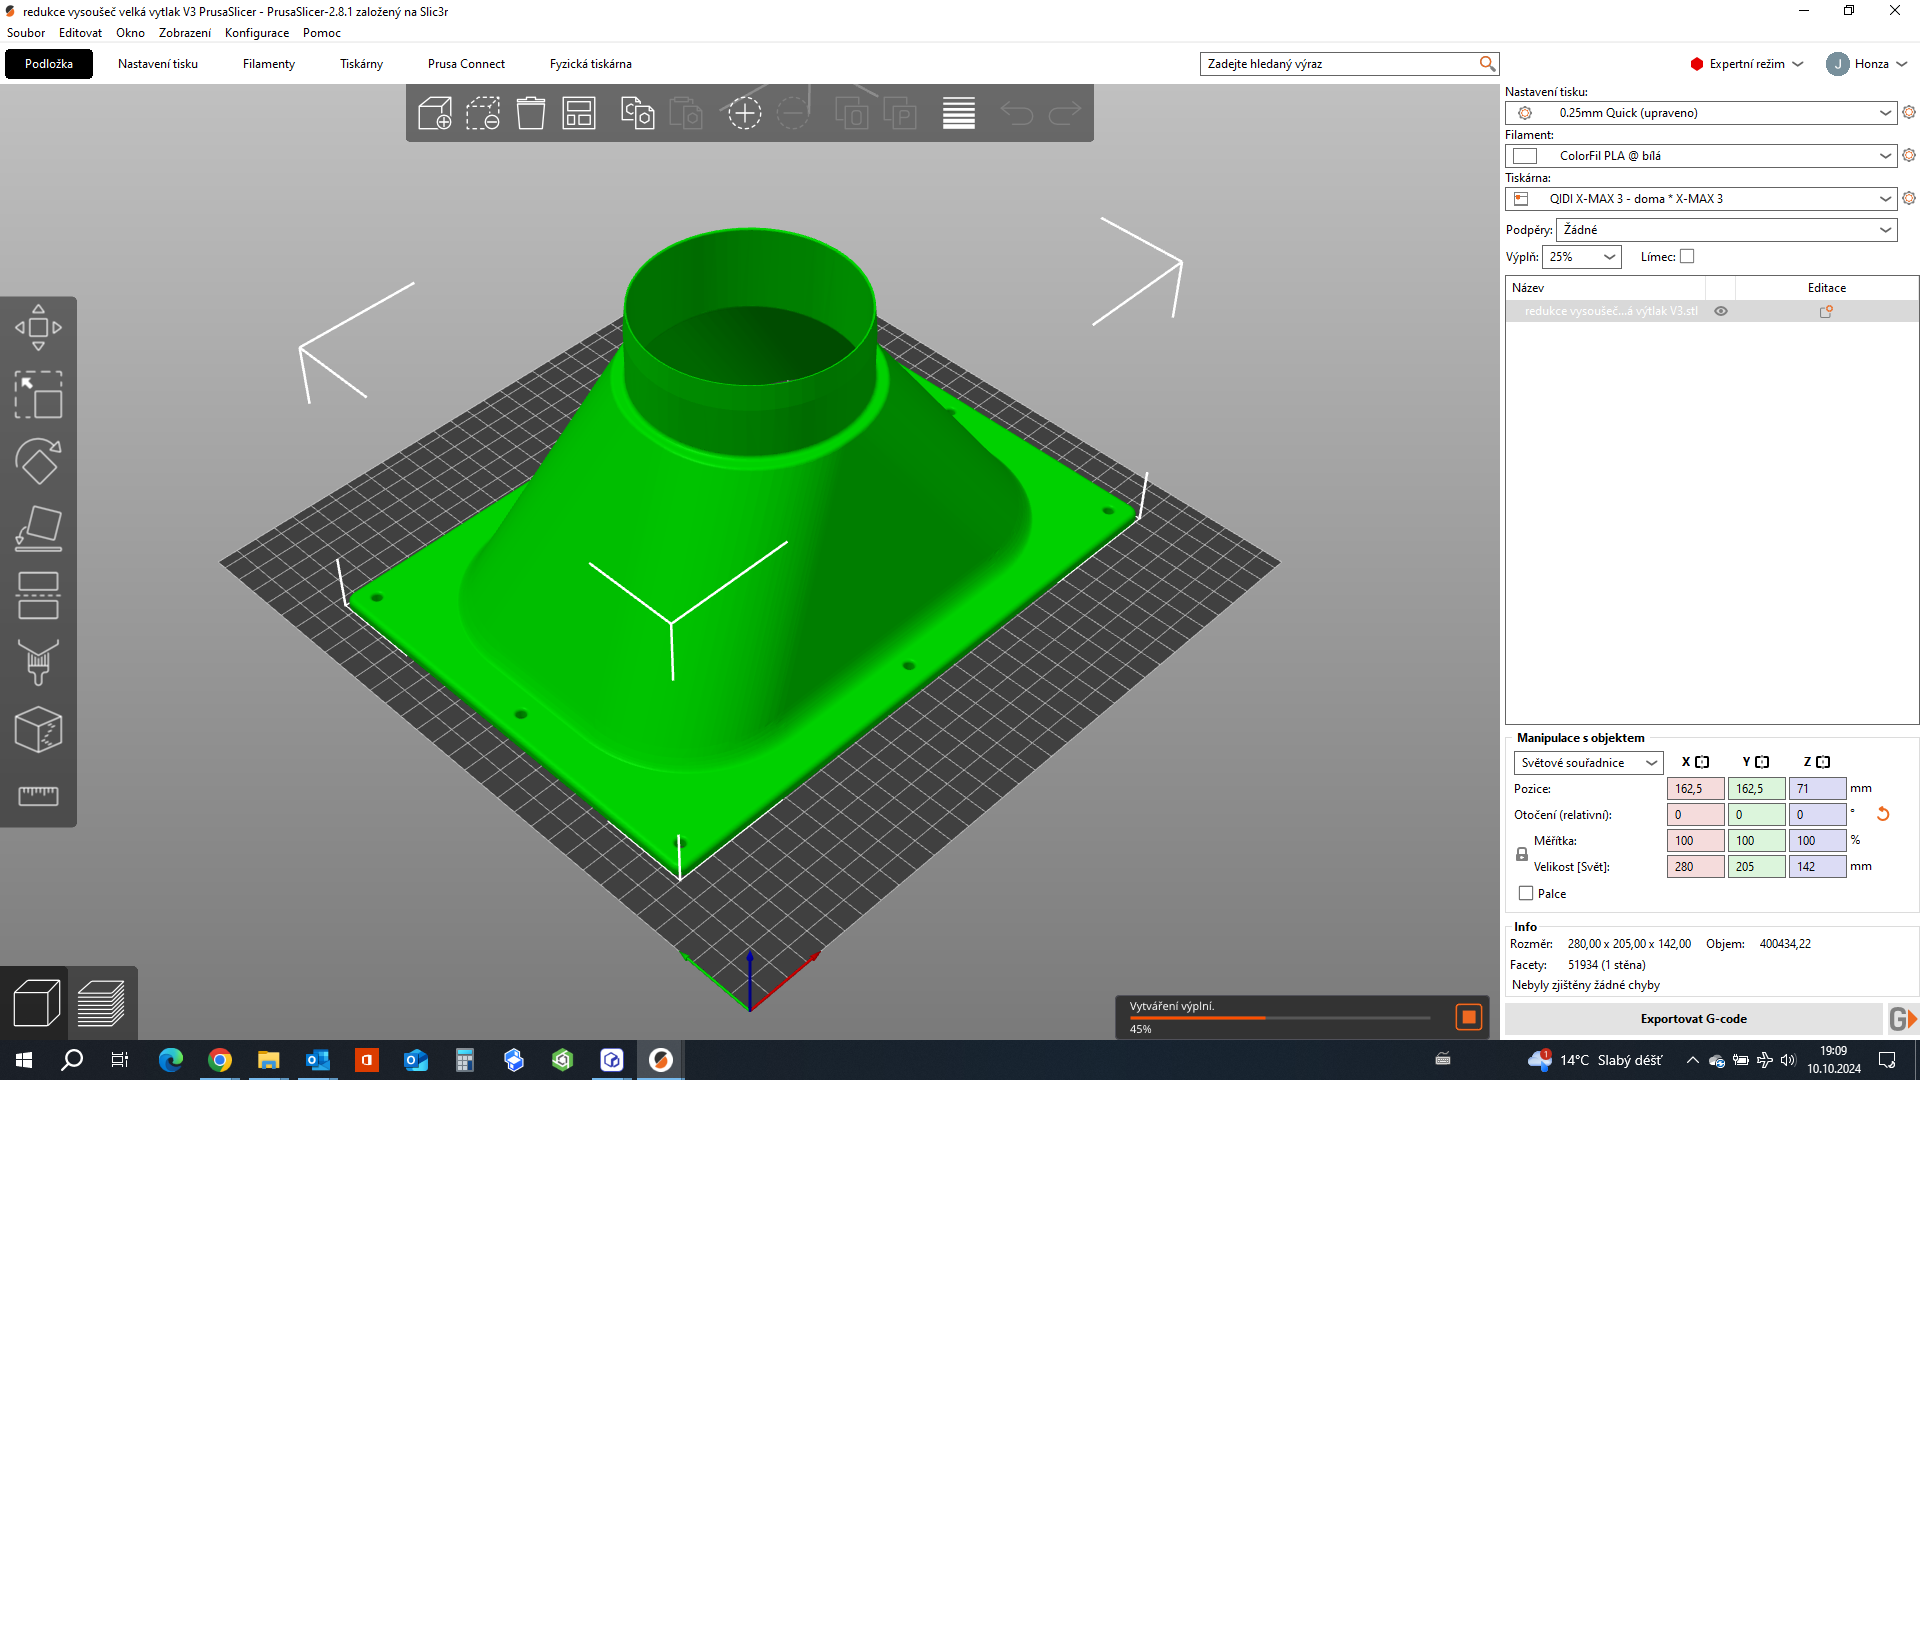Select the Seam painting cube tool
The width and height of the screenshot is (1920, 1639).
(38, 730)
